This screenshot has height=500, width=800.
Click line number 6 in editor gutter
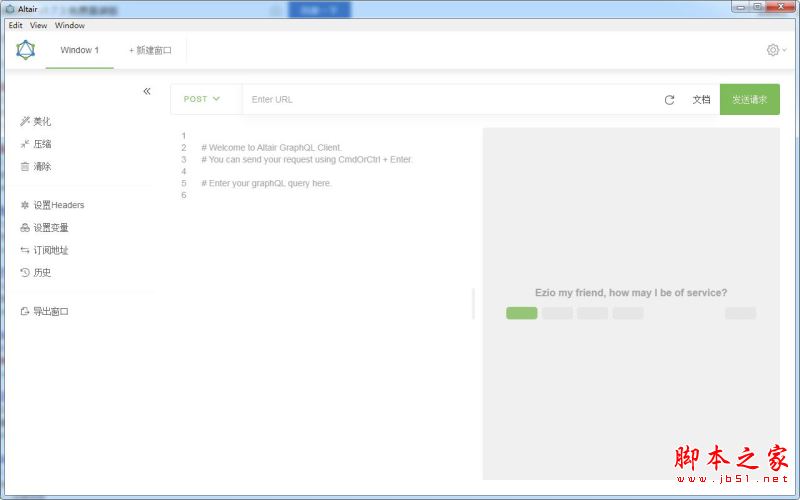click(x=184, y=195)
